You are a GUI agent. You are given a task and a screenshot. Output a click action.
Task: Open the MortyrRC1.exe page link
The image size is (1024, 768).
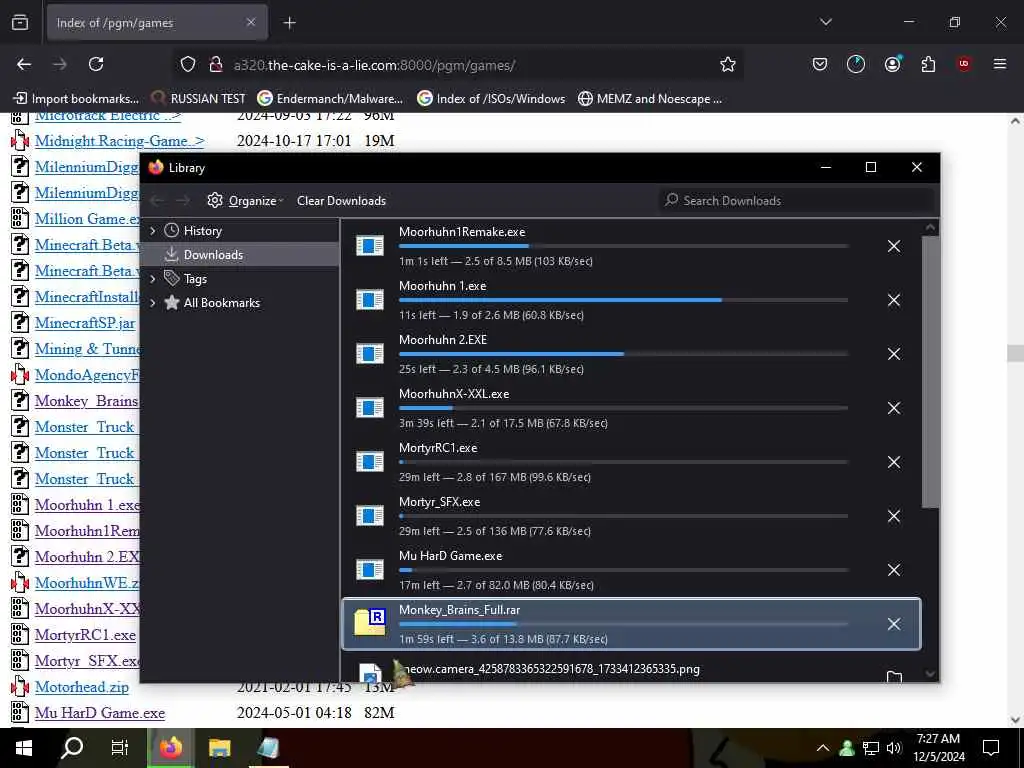(x=86, y=635)
